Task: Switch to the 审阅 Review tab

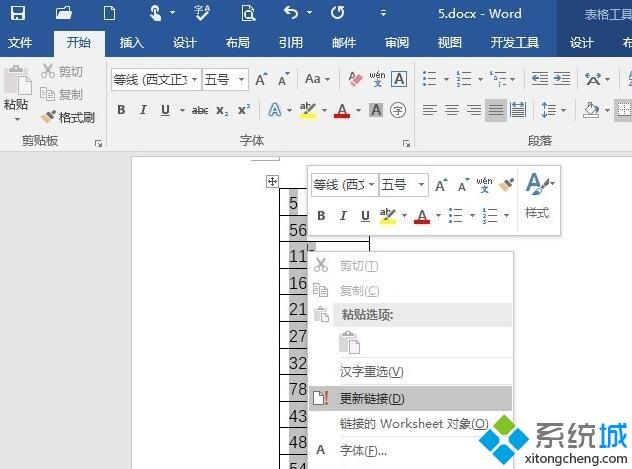Action: coord(397,42)
